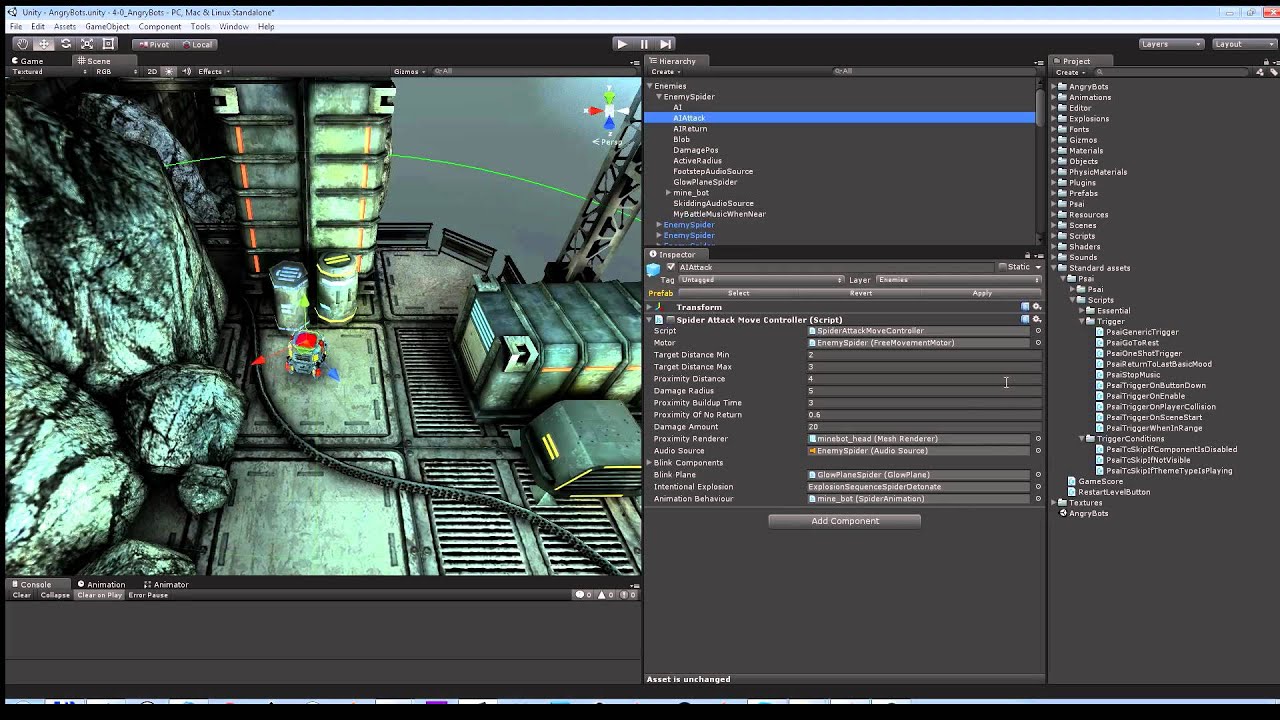Viewport: 1280px width, 720px height.
Task: Toggle Clear on Play option
Action: point(99,595)
